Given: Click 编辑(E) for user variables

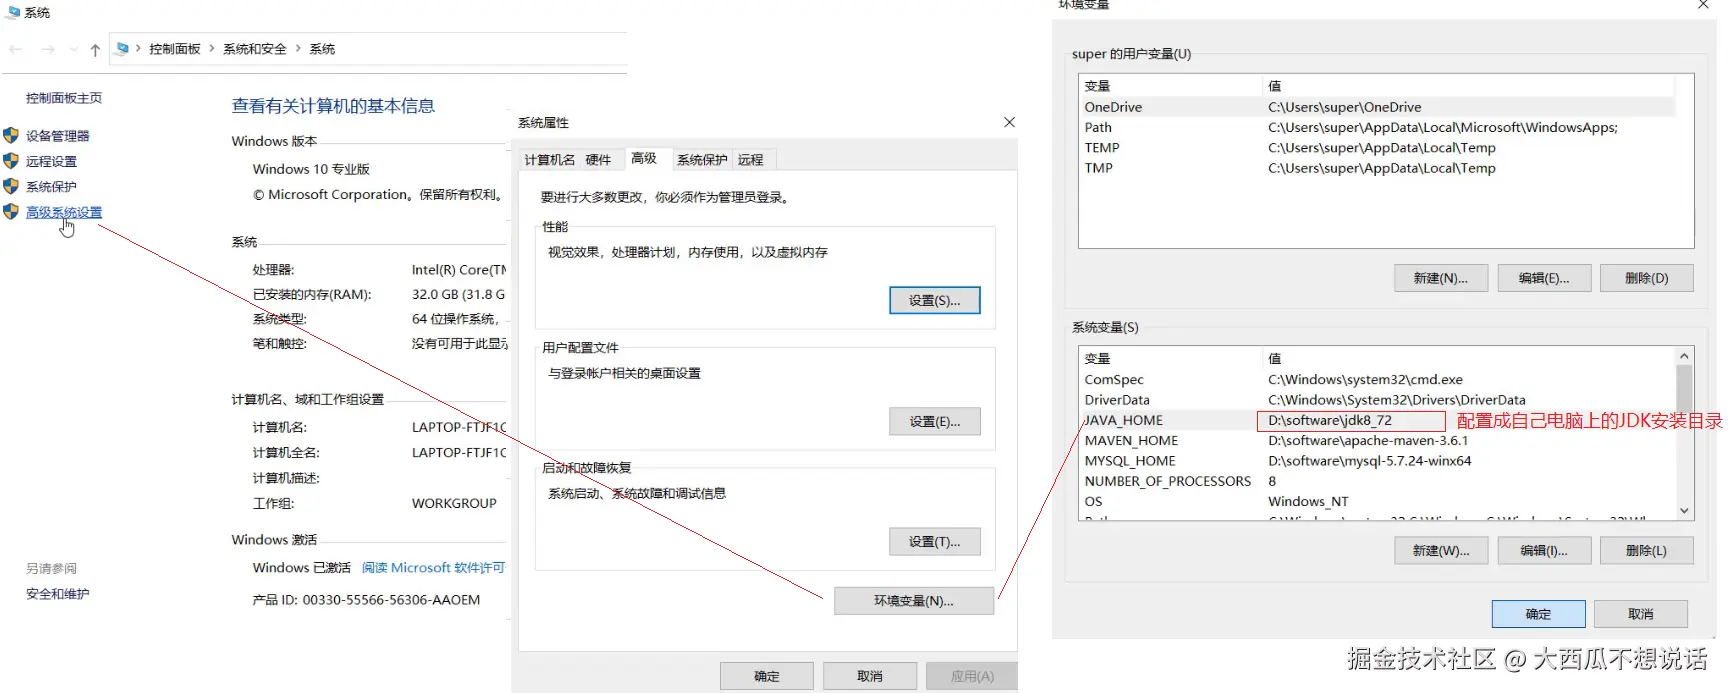Looking at the screenshot, I should (x=1544, y=278).
